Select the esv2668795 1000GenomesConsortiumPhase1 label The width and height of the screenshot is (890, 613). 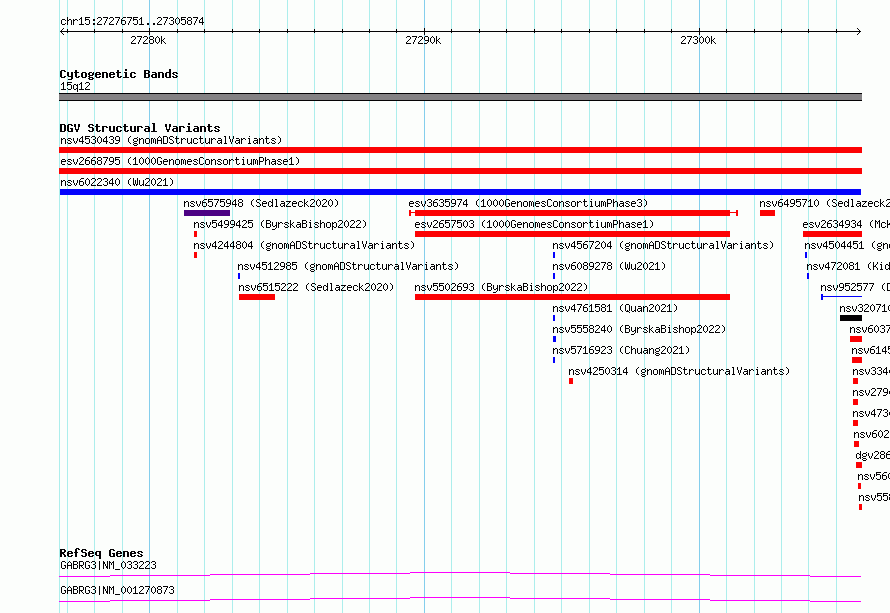coord(180,161)
